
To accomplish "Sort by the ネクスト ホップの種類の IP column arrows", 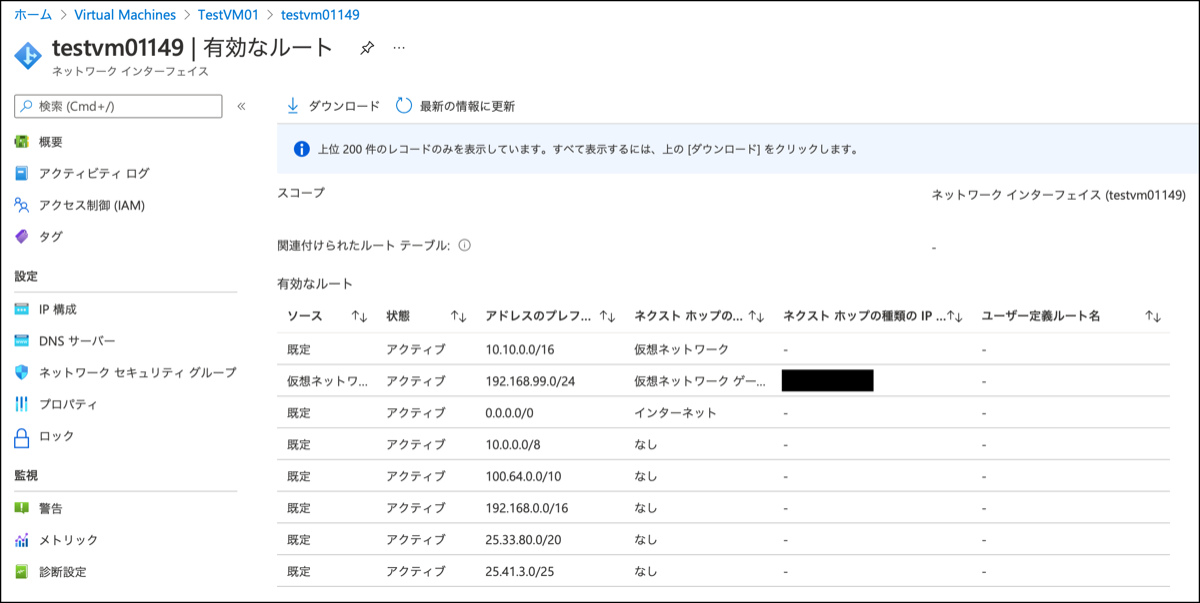I will pyautogui.click(x=955, y=316).
